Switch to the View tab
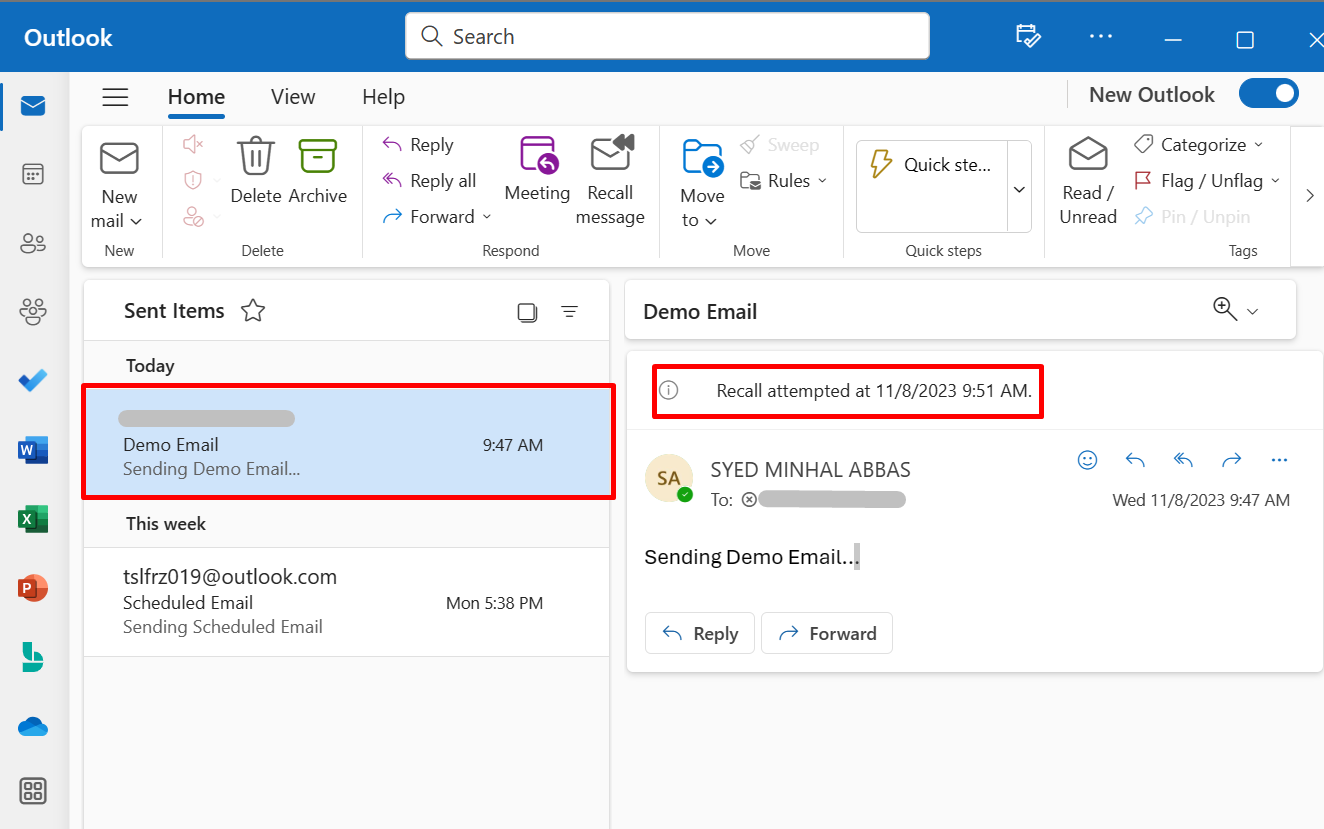 (293, 97)
